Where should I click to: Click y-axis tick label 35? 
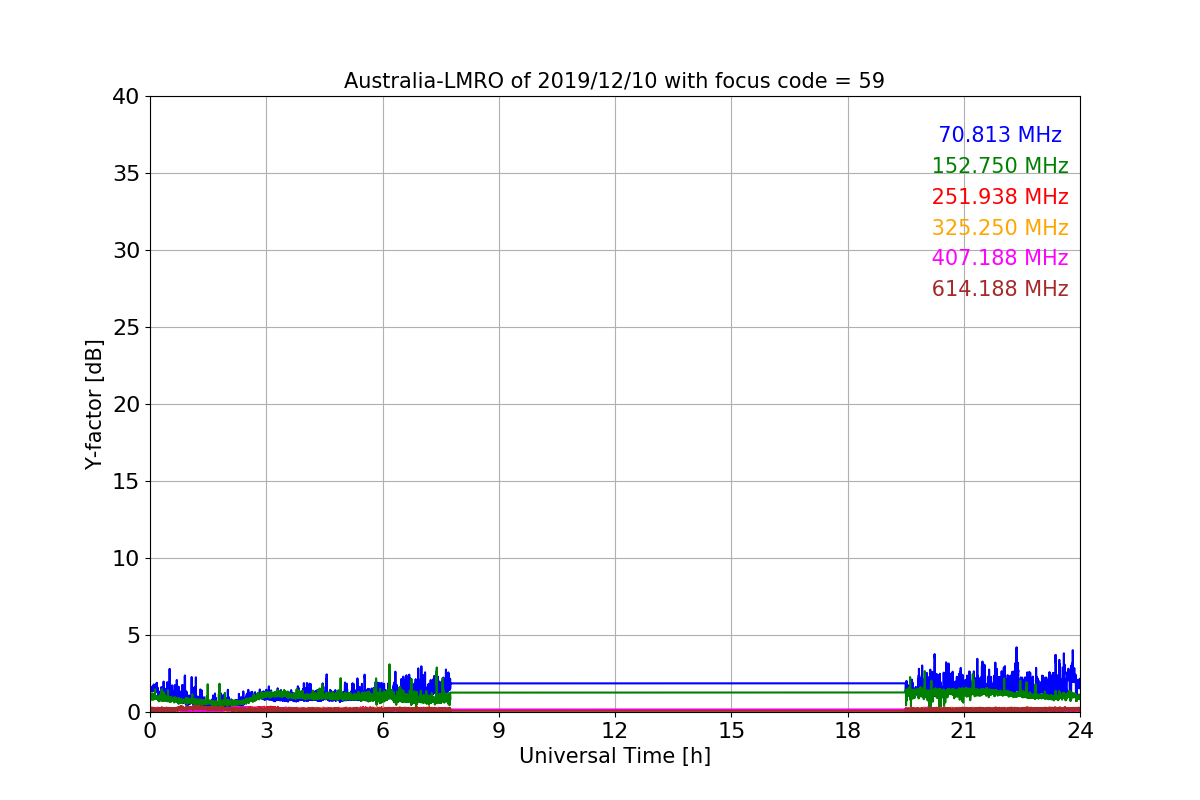click(x=126, y=174)
